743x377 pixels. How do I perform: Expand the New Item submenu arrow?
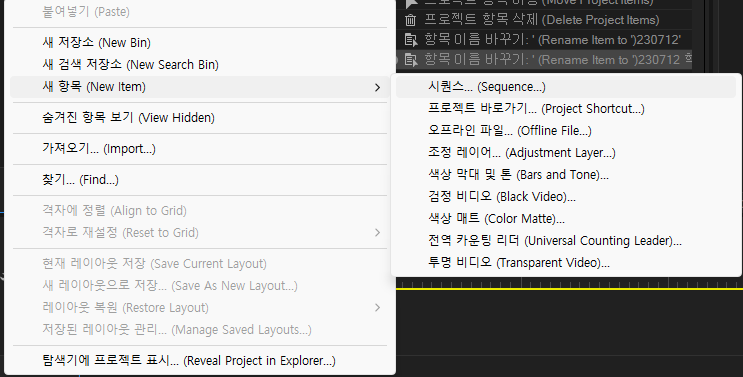(377, 87)
